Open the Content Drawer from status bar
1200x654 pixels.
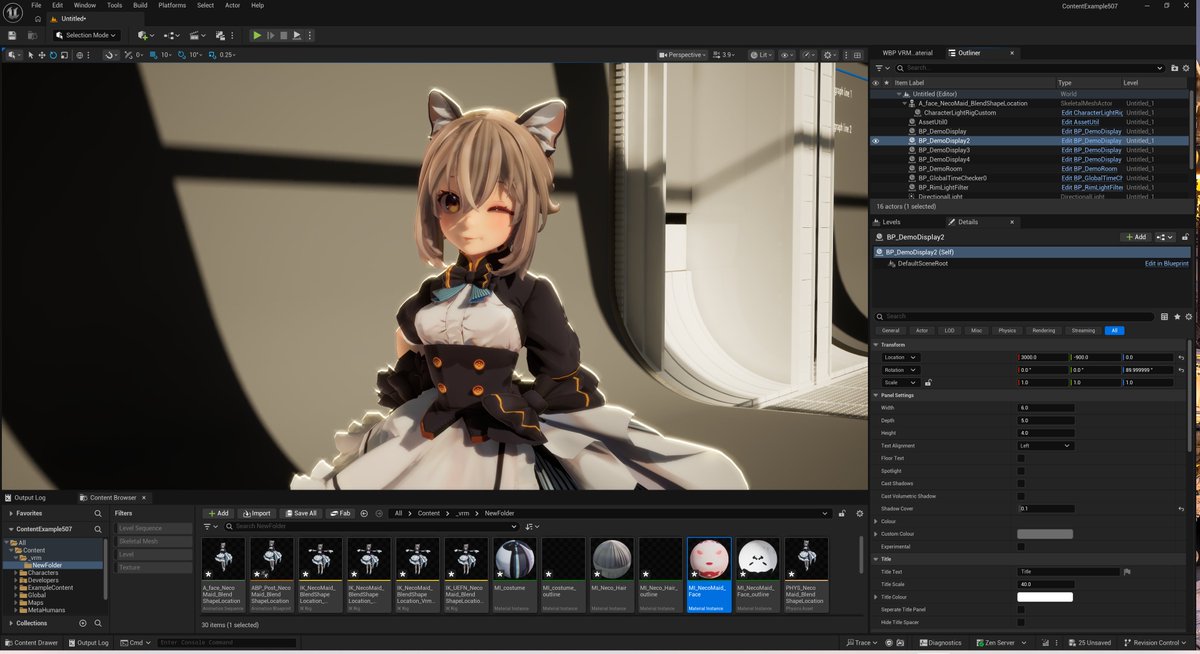coord(31,643)
